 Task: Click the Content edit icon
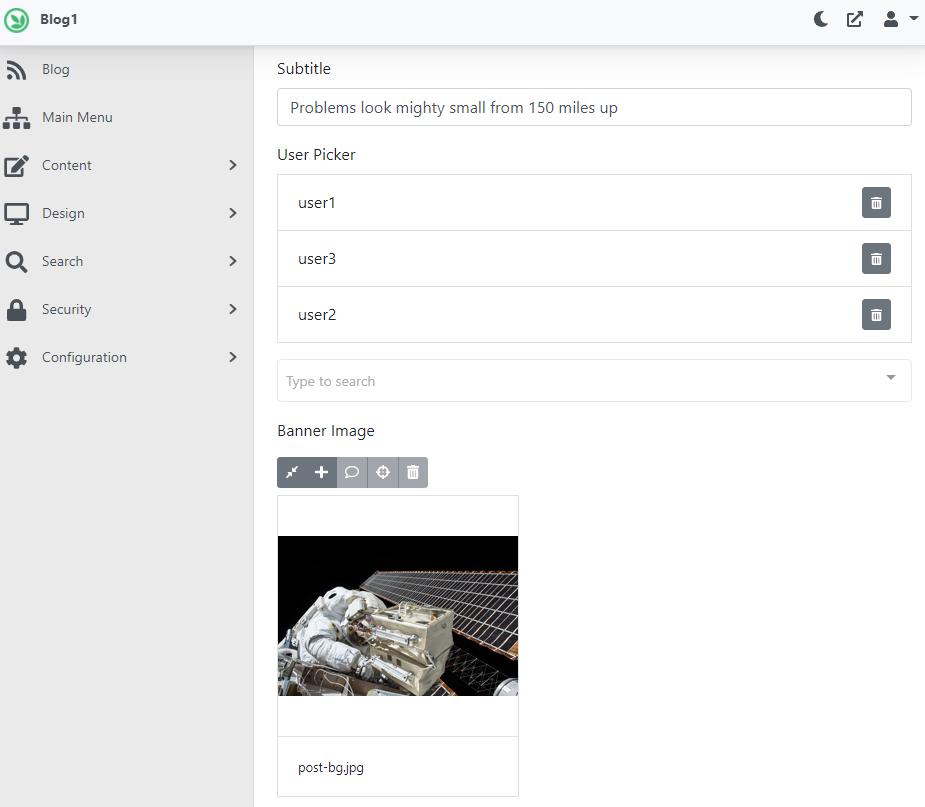pyautogui.click(x=17, y=166)
